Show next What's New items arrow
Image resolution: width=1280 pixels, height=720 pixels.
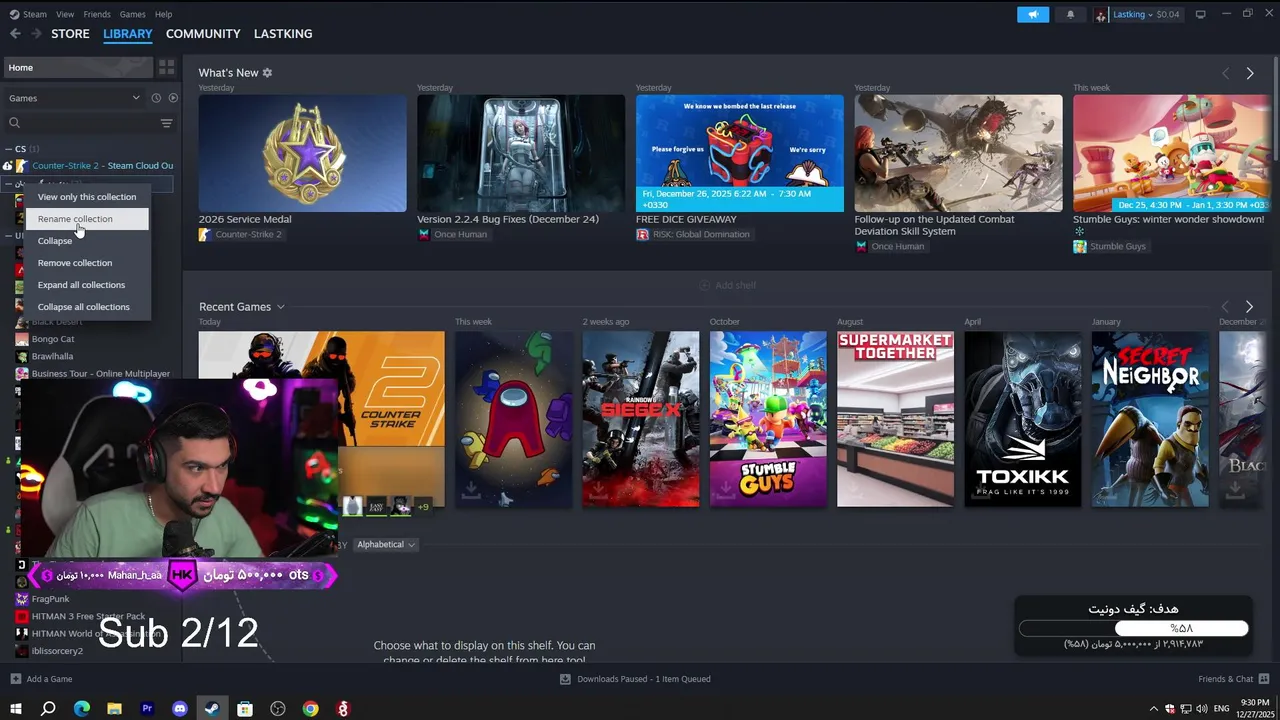pyautogui.click(x=1249, y=73)
